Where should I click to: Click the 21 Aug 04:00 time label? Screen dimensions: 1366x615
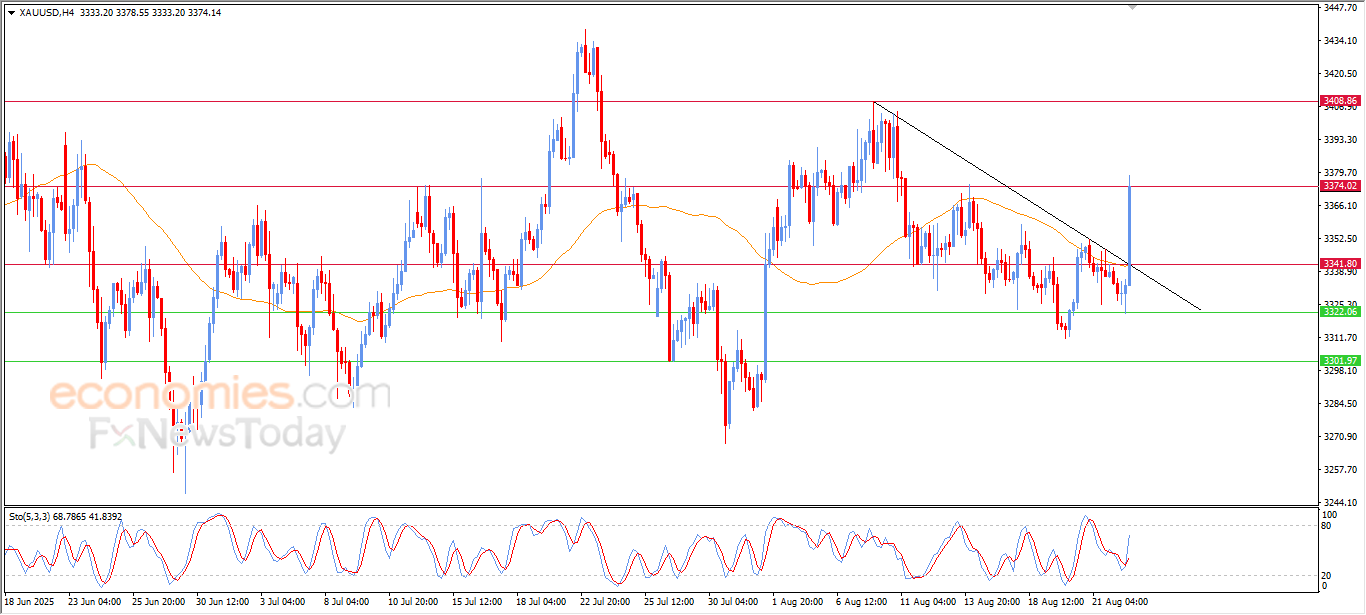coord(1119,603)
